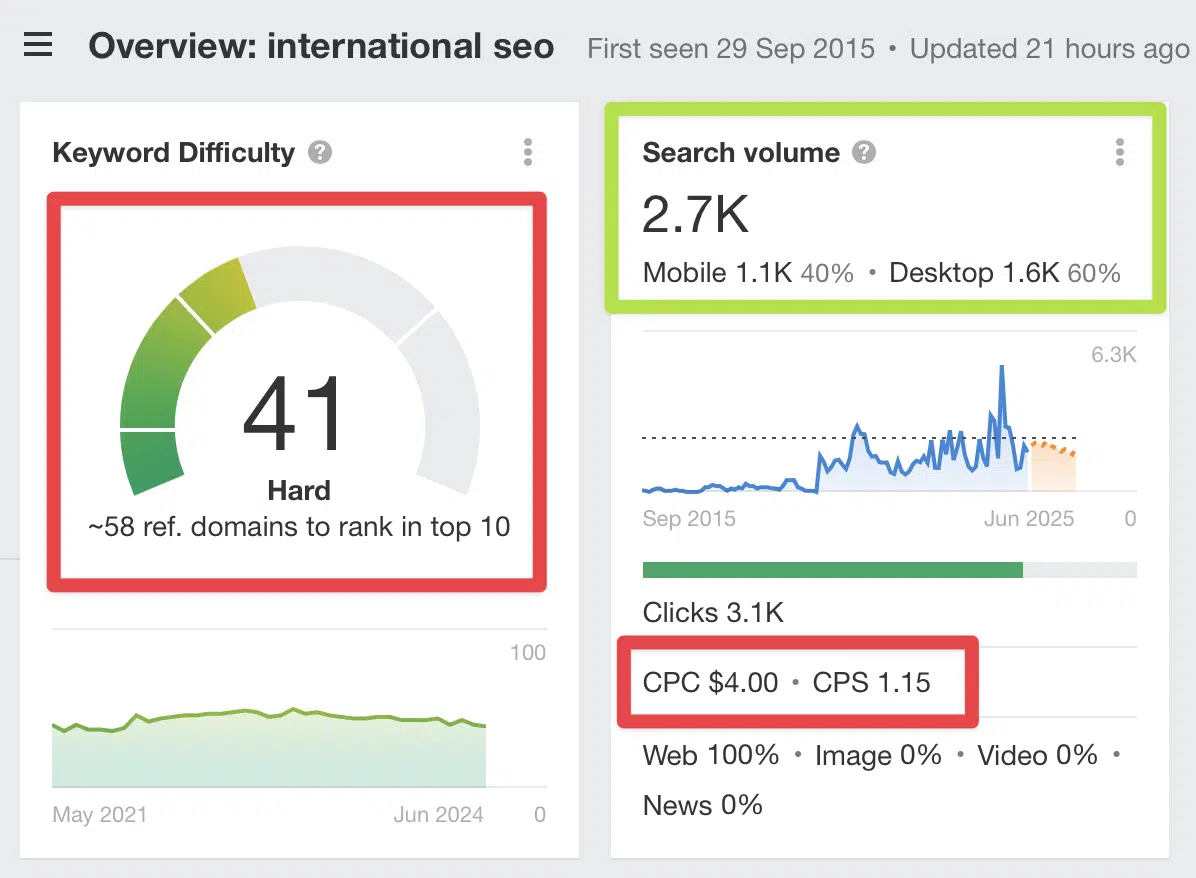Click the CPC $4.00 value

tap(710, 683)
